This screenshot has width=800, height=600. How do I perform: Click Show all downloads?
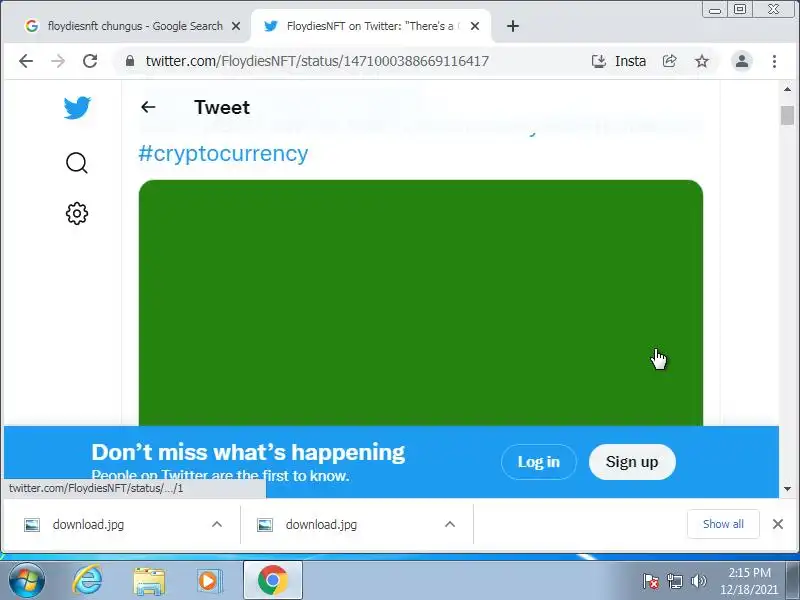click(723, 524)
